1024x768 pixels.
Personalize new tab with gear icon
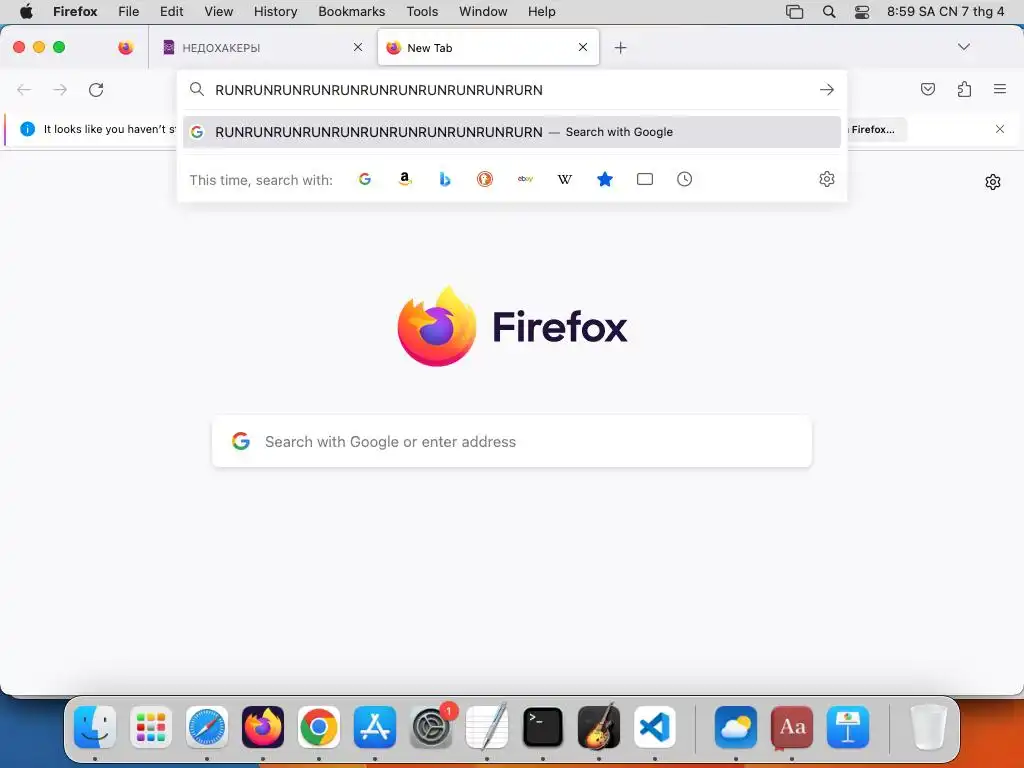coord(993,182)
